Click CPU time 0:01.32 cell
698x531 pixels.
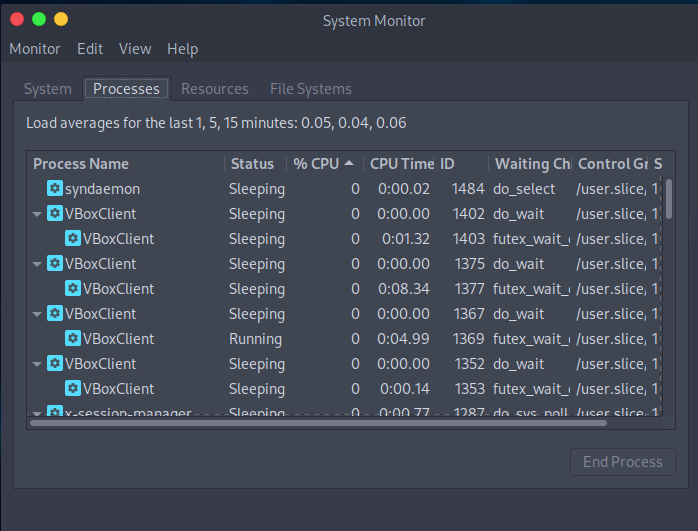point(406,239)
